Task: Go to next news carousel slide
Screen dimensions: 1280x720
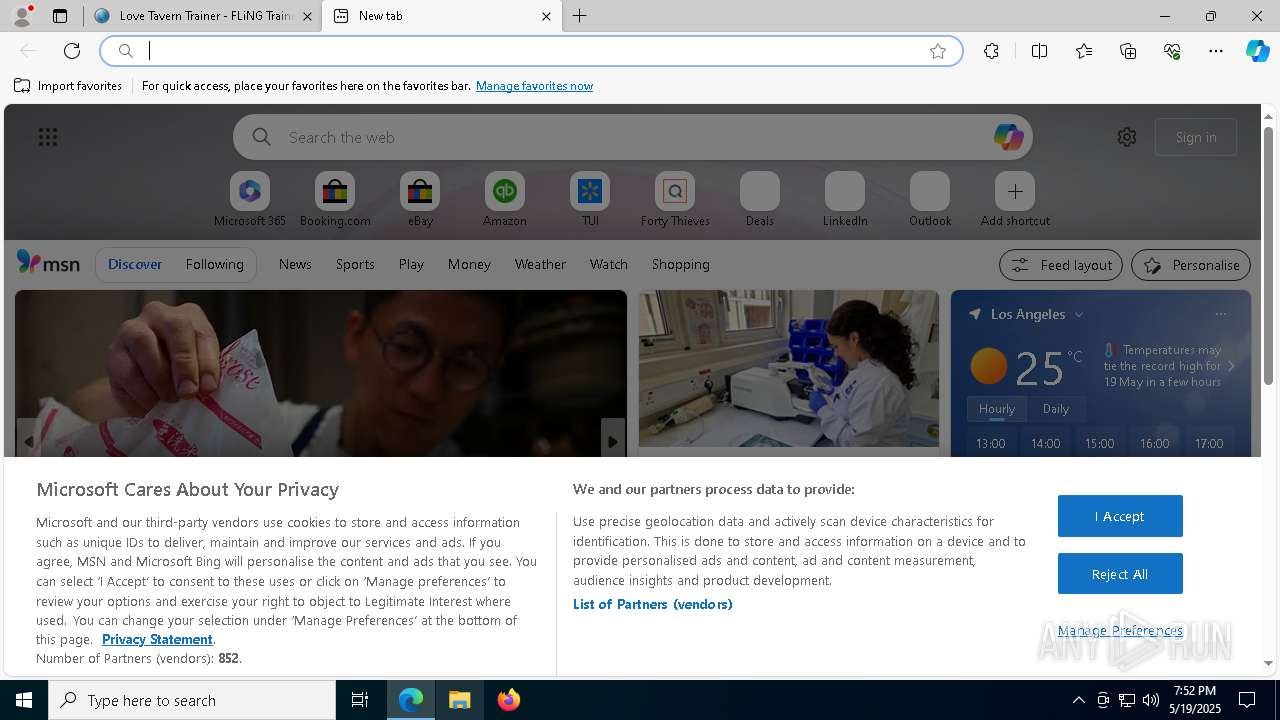Action: [x=612, y=441]
